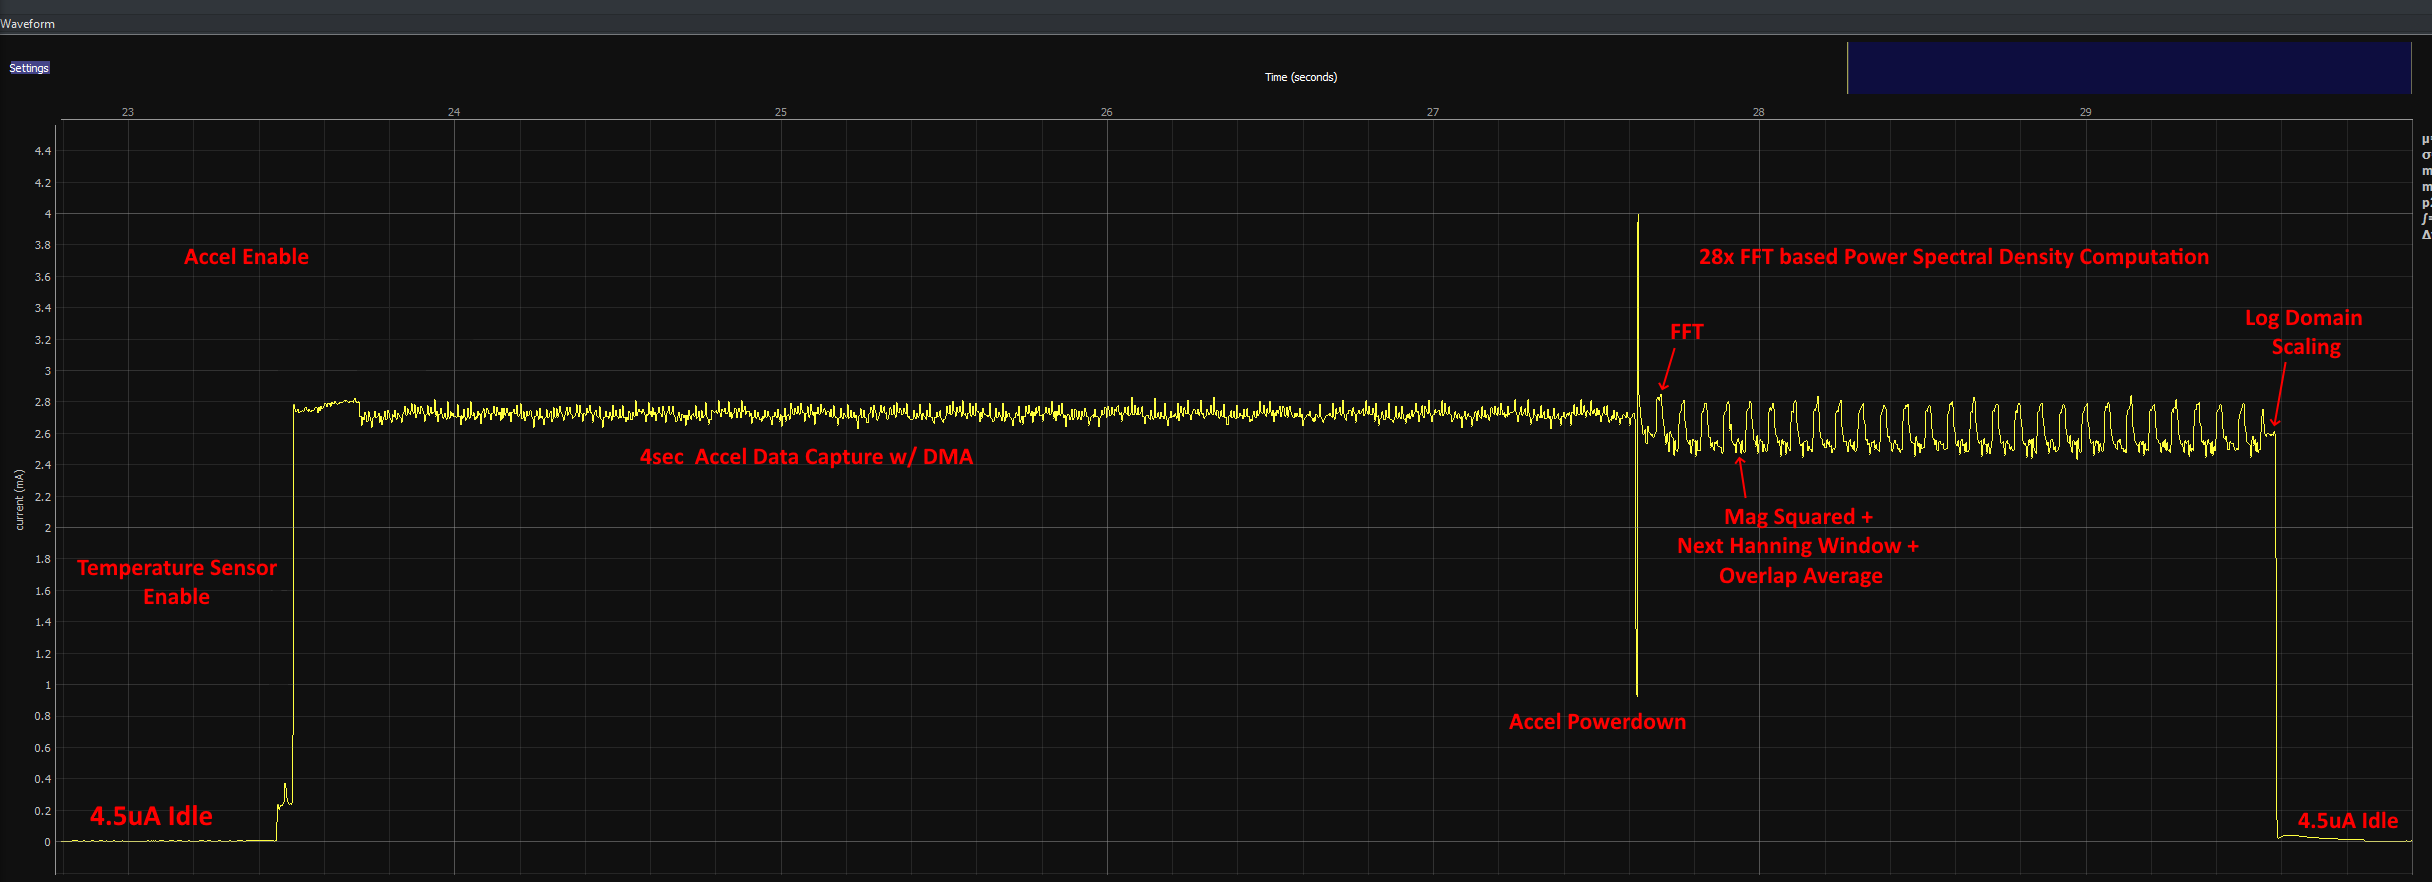The height and width of the screenshot is (882, 2432).
Task: Click the "Time (seconds)" axis title
Action: point(1300,77)
